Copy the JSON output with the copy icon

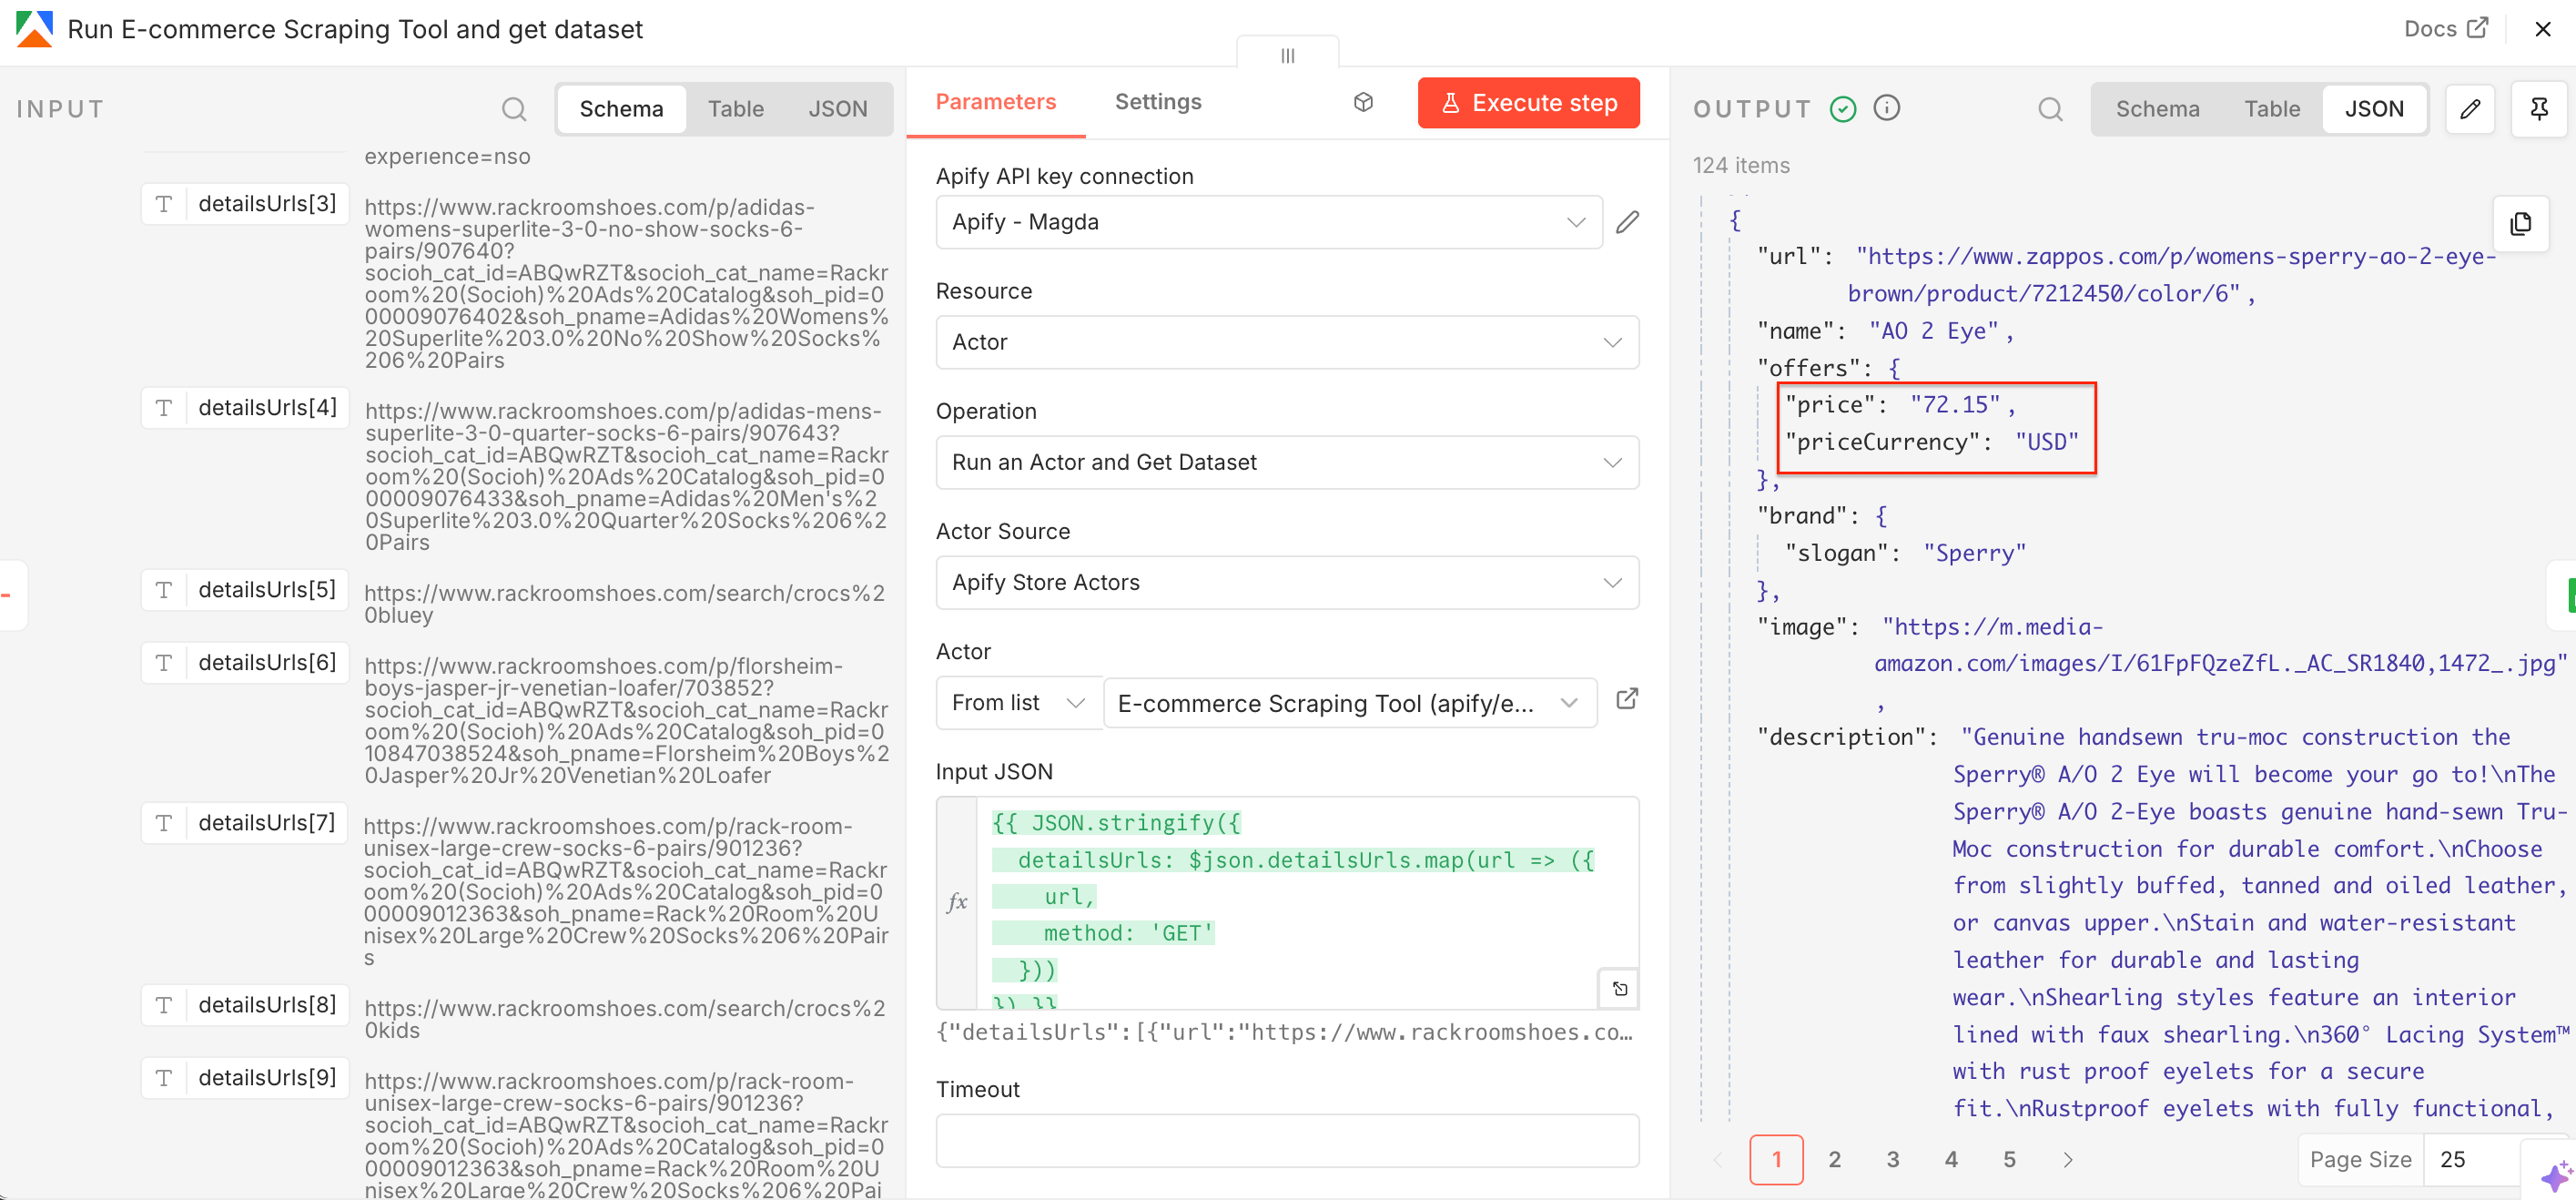tap(2520, 223)
